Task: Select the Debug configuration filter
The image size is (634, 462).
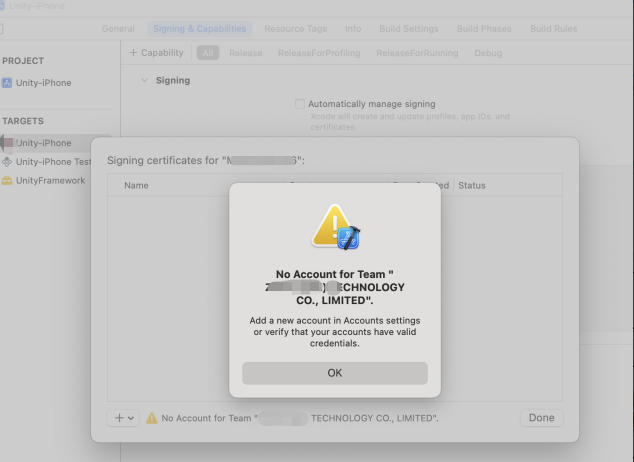Action: click(x=488, y=53)
